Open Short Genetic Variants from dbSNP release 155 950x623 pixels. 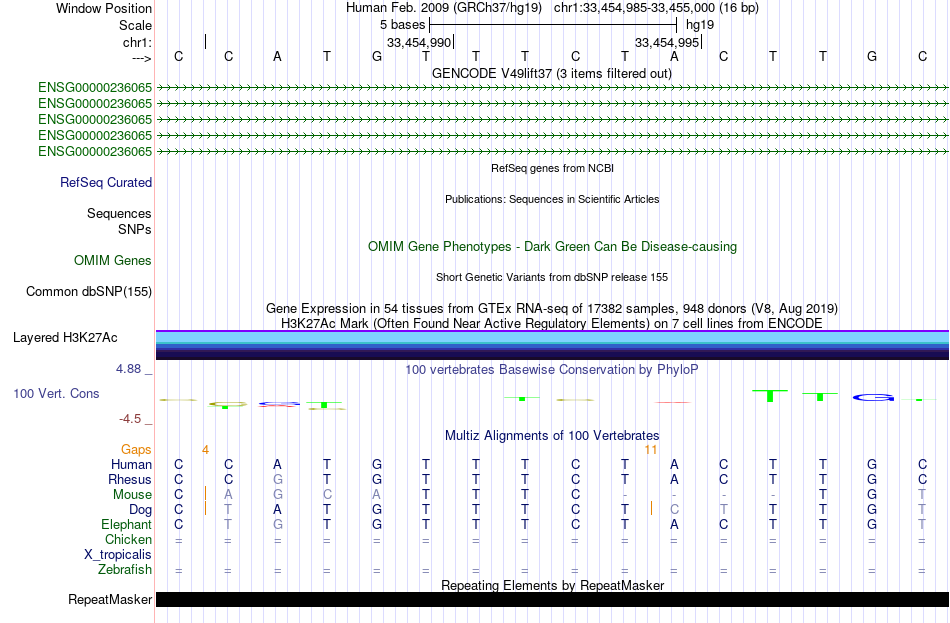click(551, 277)
